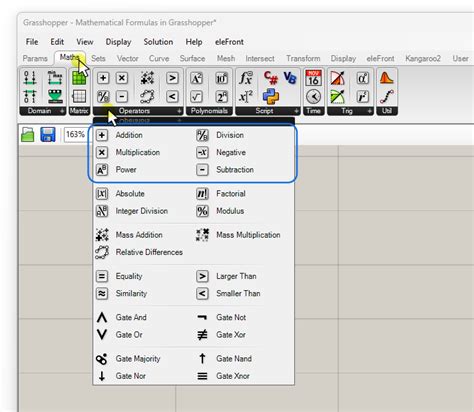Click the Smaller Than icon in the ribbon panel
The height and width of the screenshot is (412, 474).
[x=172, y=97]
